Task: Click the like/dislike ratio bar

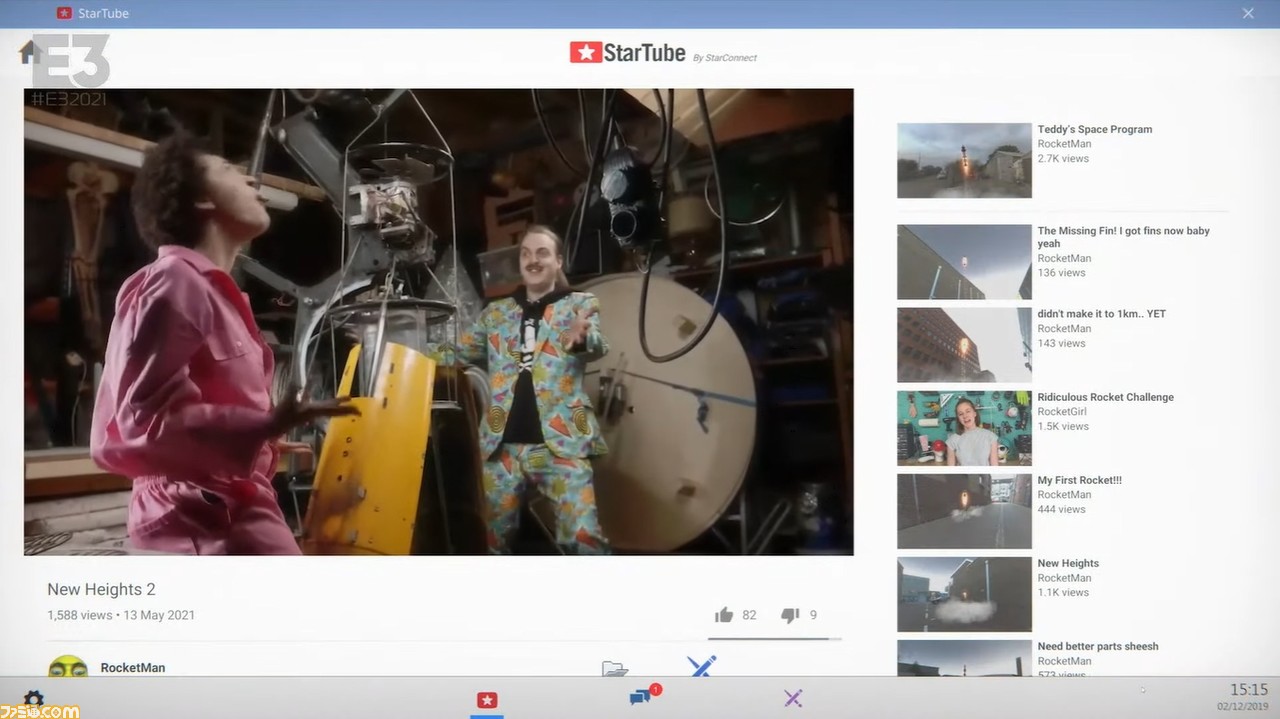Action: (x=774, y=638)
